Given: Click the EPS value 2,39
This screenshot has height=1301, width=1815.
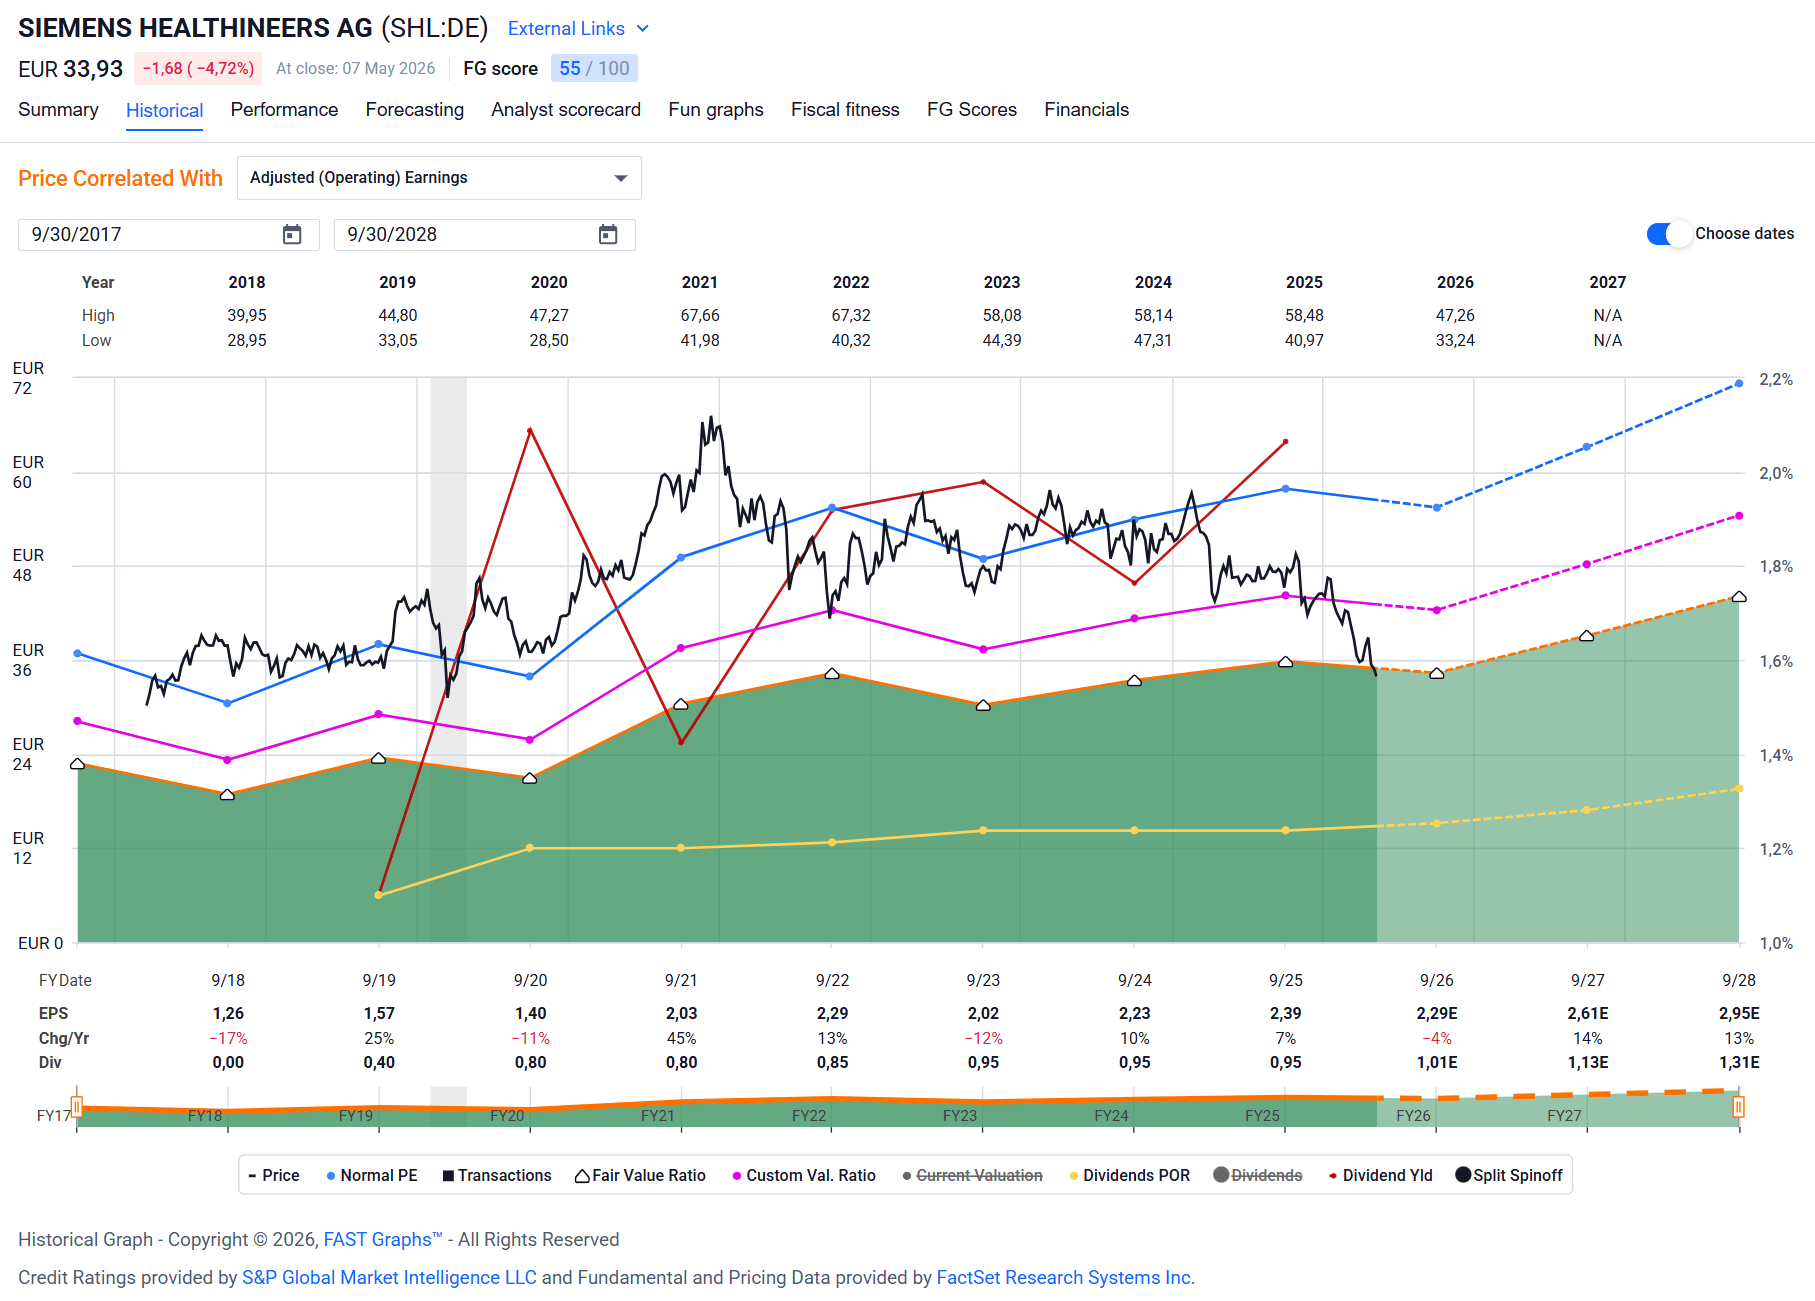Looking at the screenshot, I should tap(1286, 1013).
